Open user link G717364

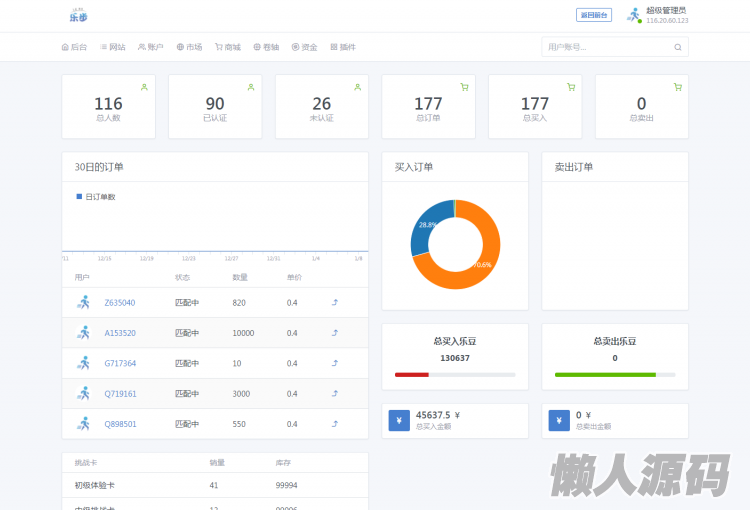pos(120,363)
